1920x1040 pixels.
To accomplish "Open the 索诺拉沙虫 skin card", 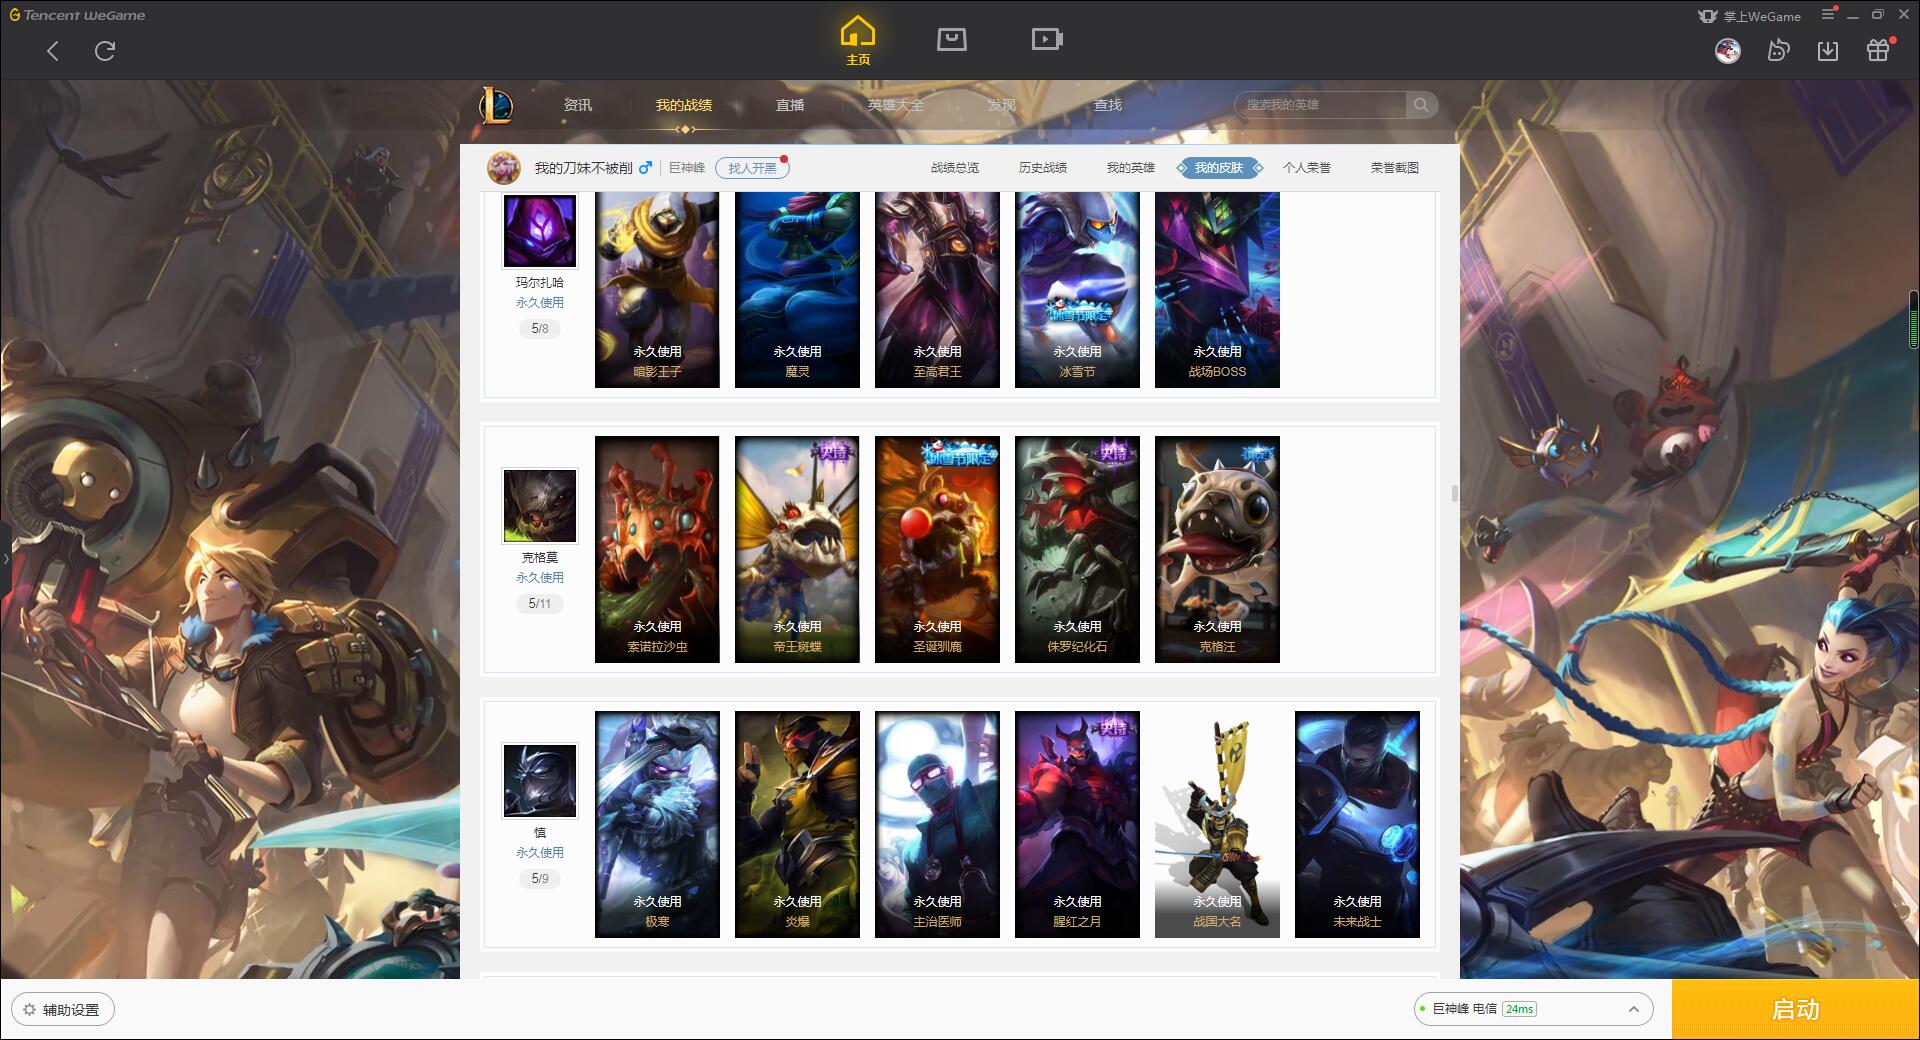I will 657,549.
